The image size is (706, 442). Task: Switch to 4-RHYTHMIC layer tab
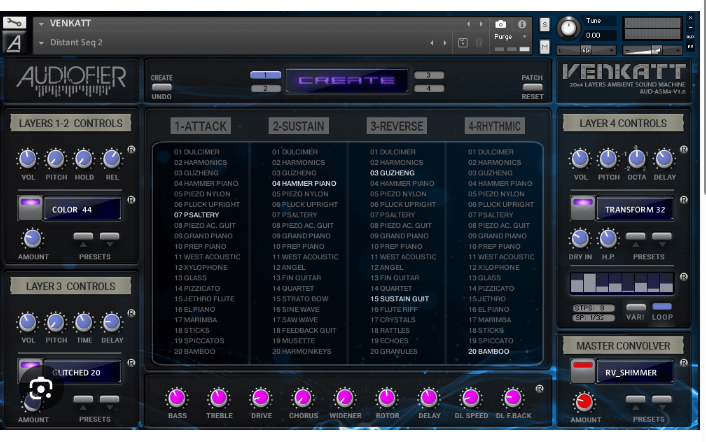pyautogui.click(x=494, y=126)
